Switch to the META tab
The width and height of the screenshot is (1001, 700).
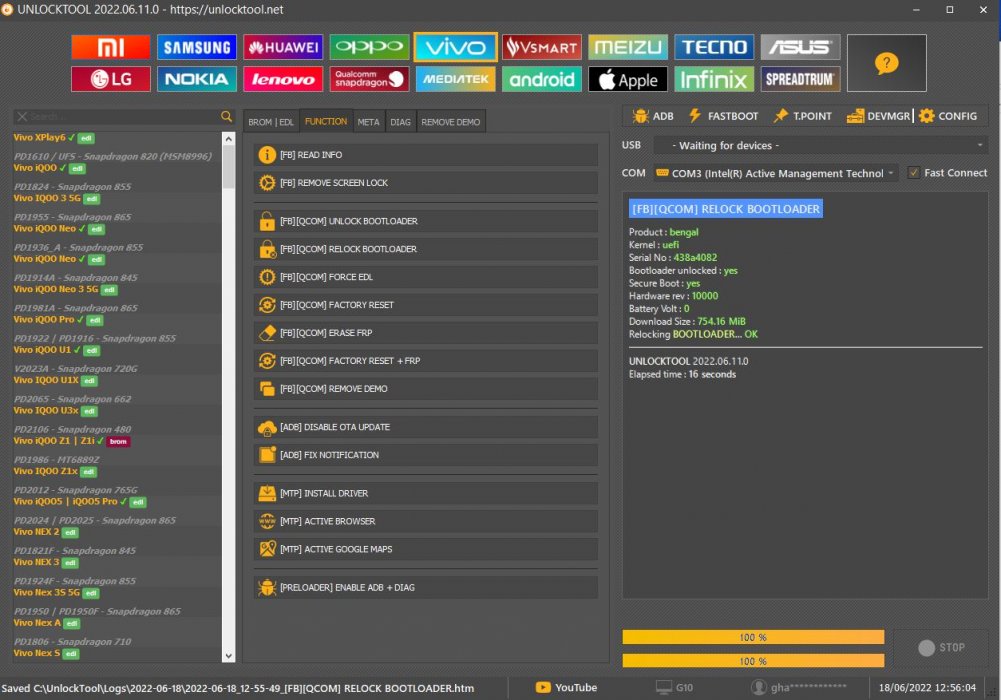pos(368,122)
